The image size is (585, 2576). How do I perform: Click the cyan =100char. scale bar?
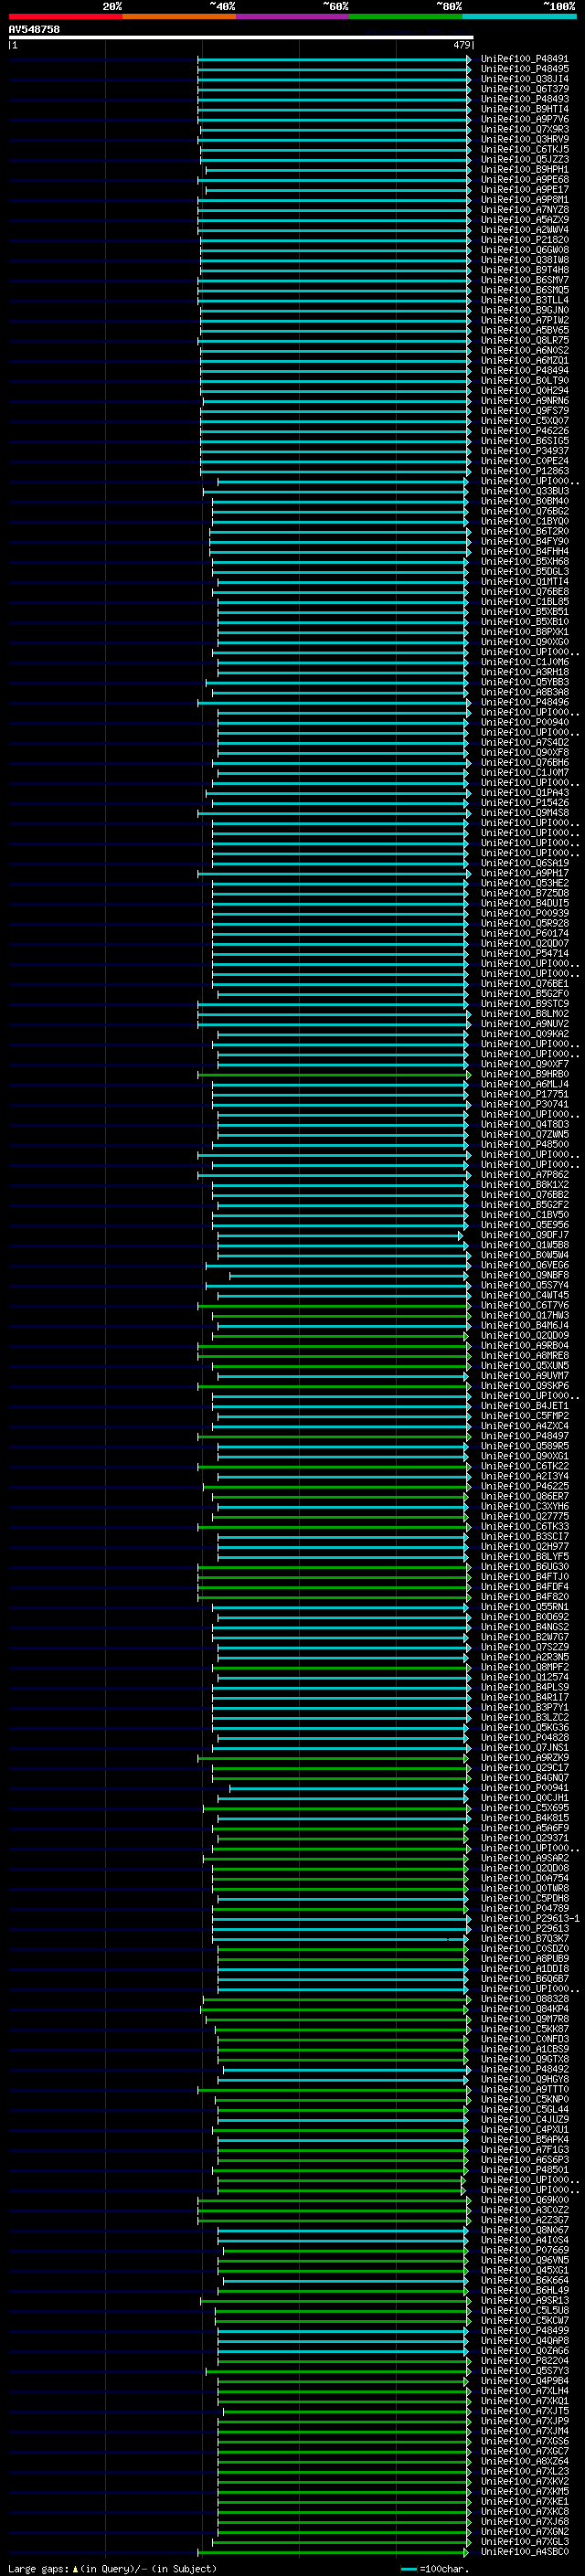click(408, 2569)
